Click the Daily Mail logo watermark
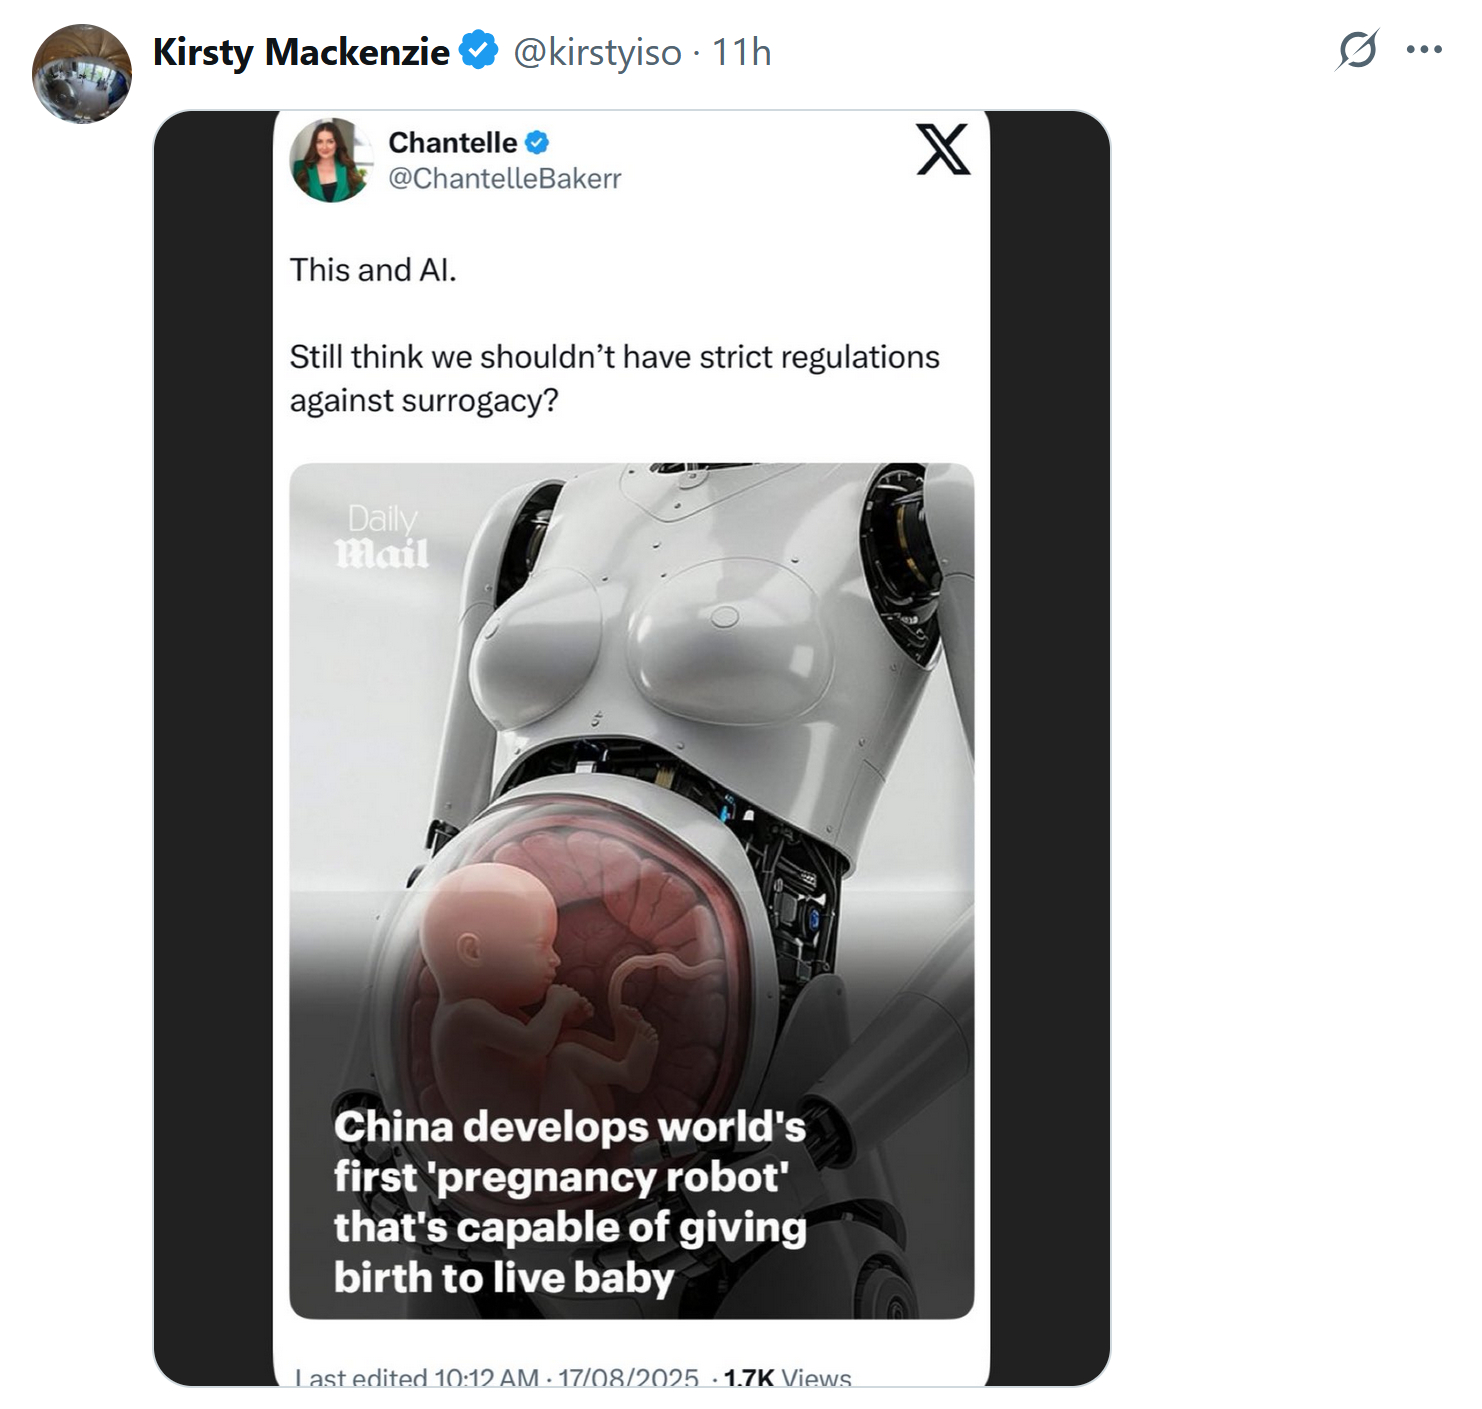Screen dimensions: 1482x1409 tap(382, 537)
